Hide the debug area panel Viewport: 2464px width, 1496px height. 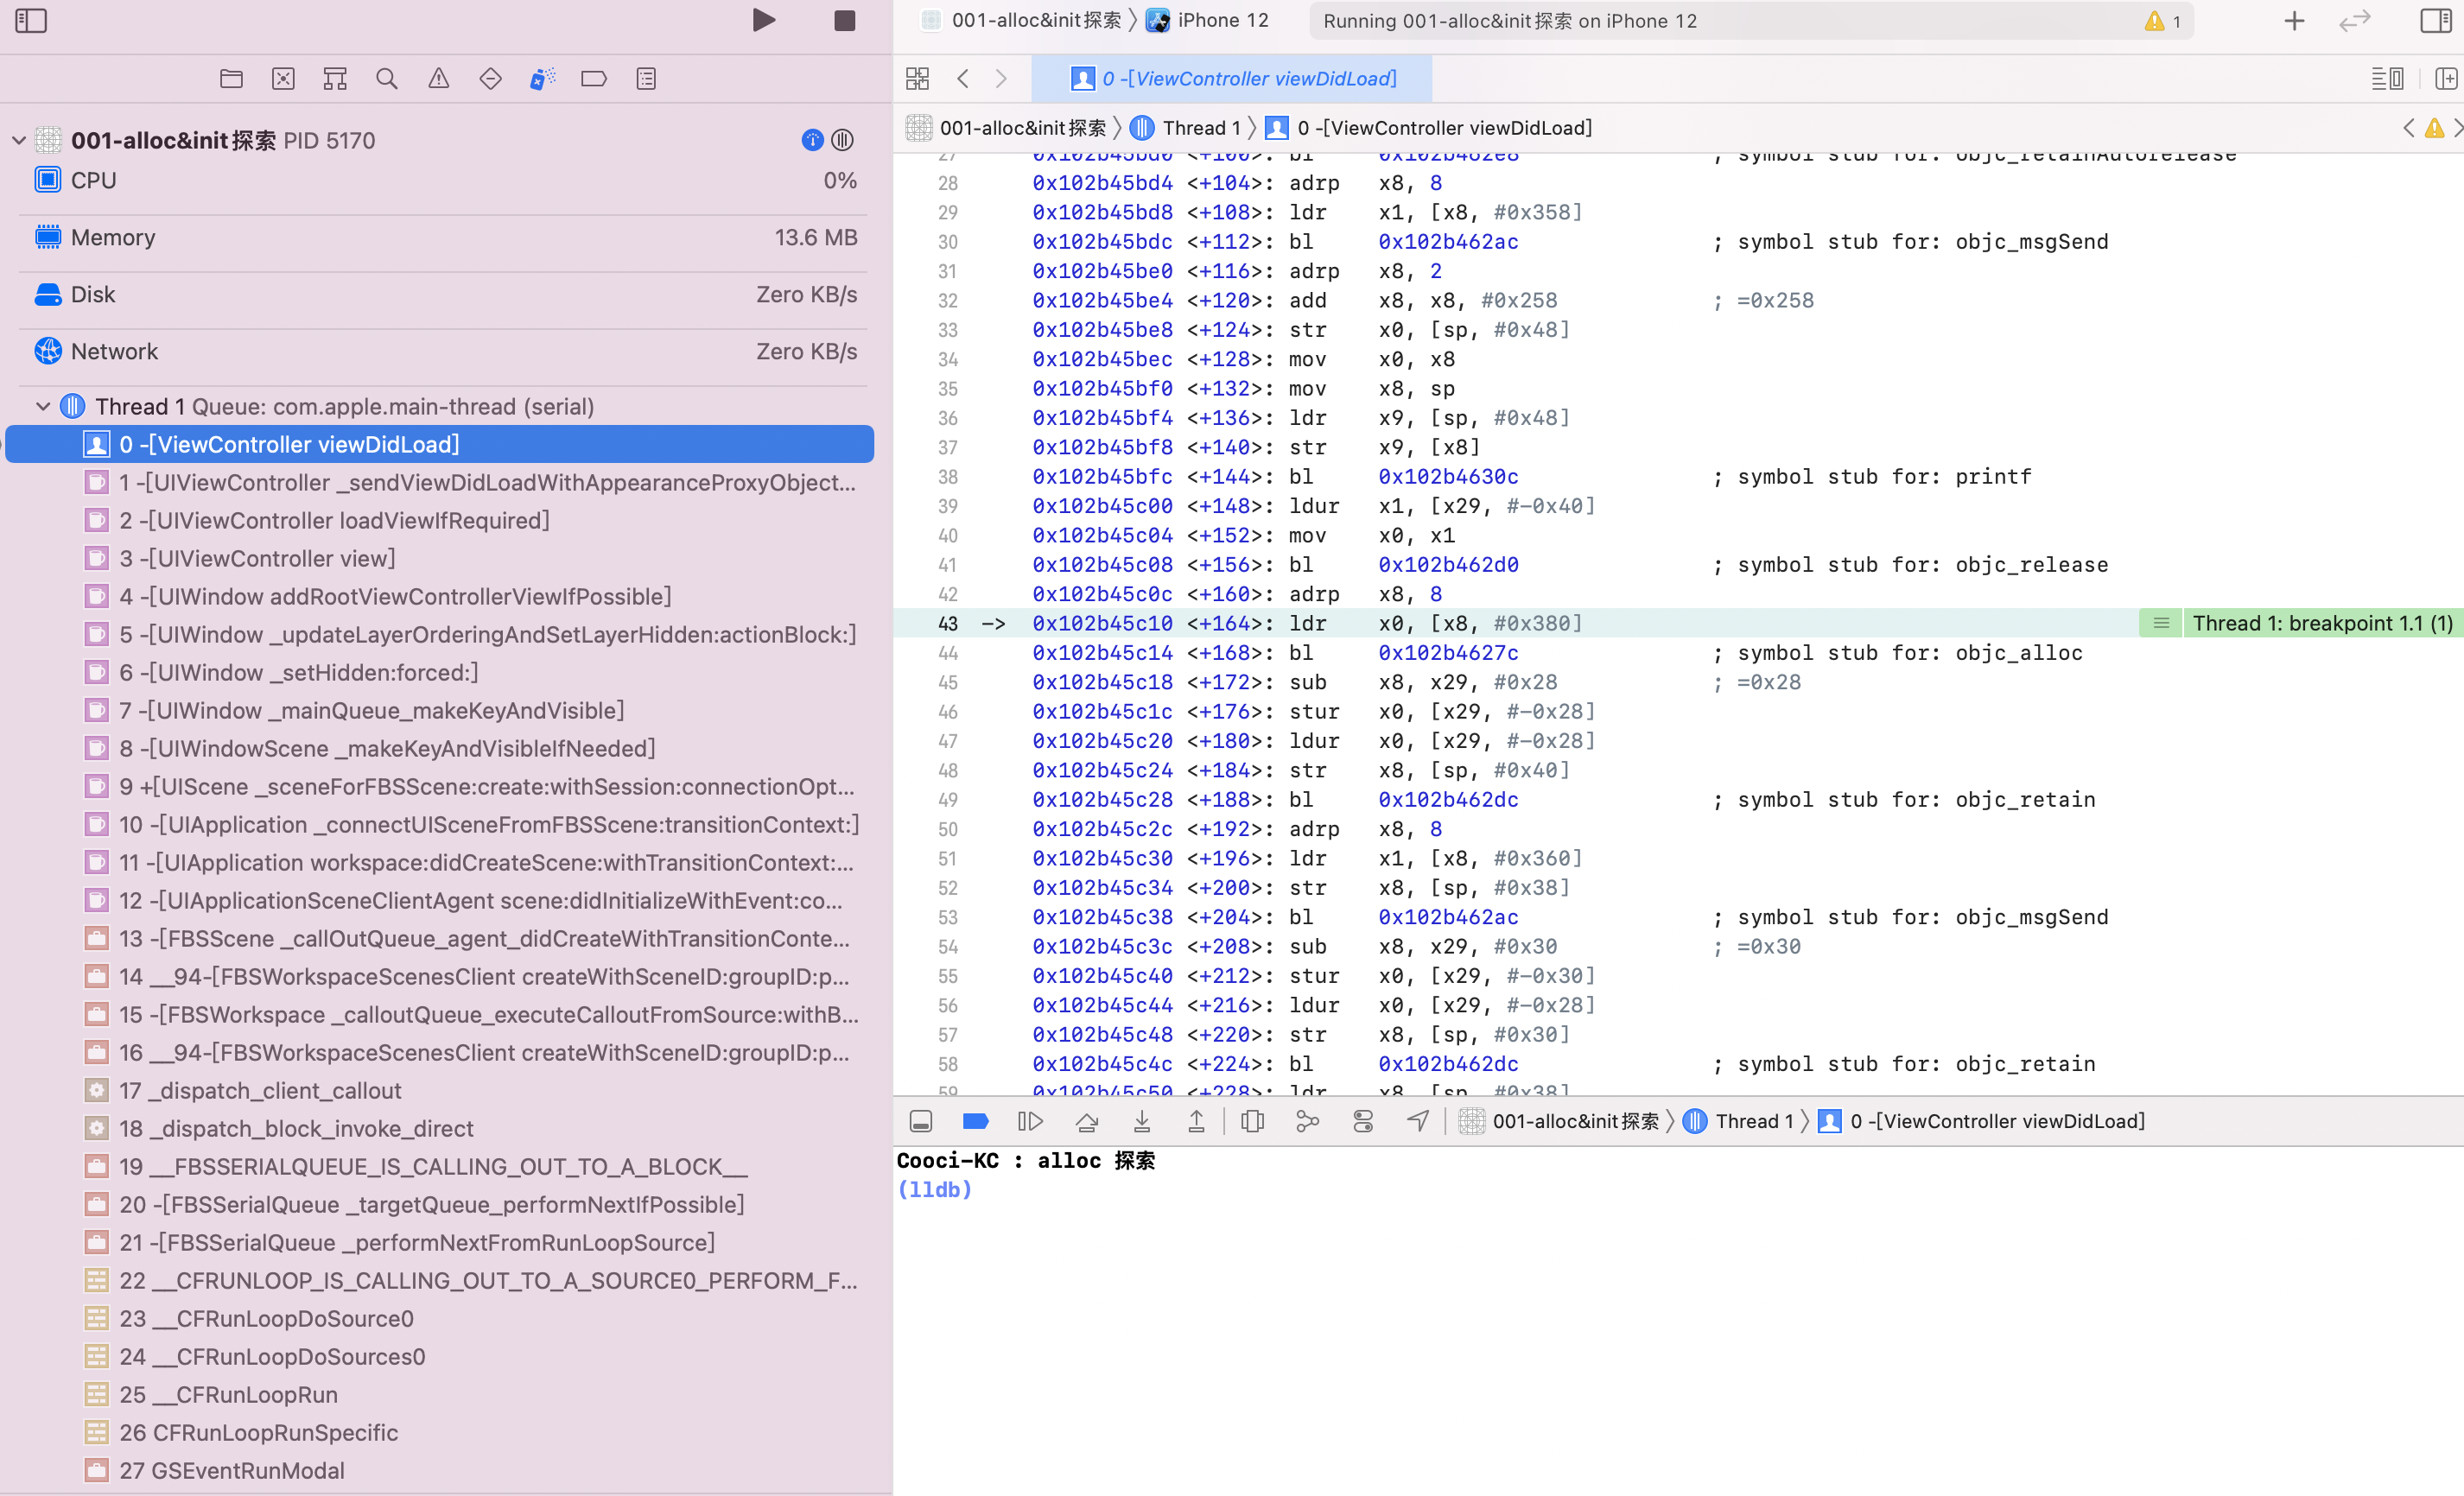coord(921,1122)
